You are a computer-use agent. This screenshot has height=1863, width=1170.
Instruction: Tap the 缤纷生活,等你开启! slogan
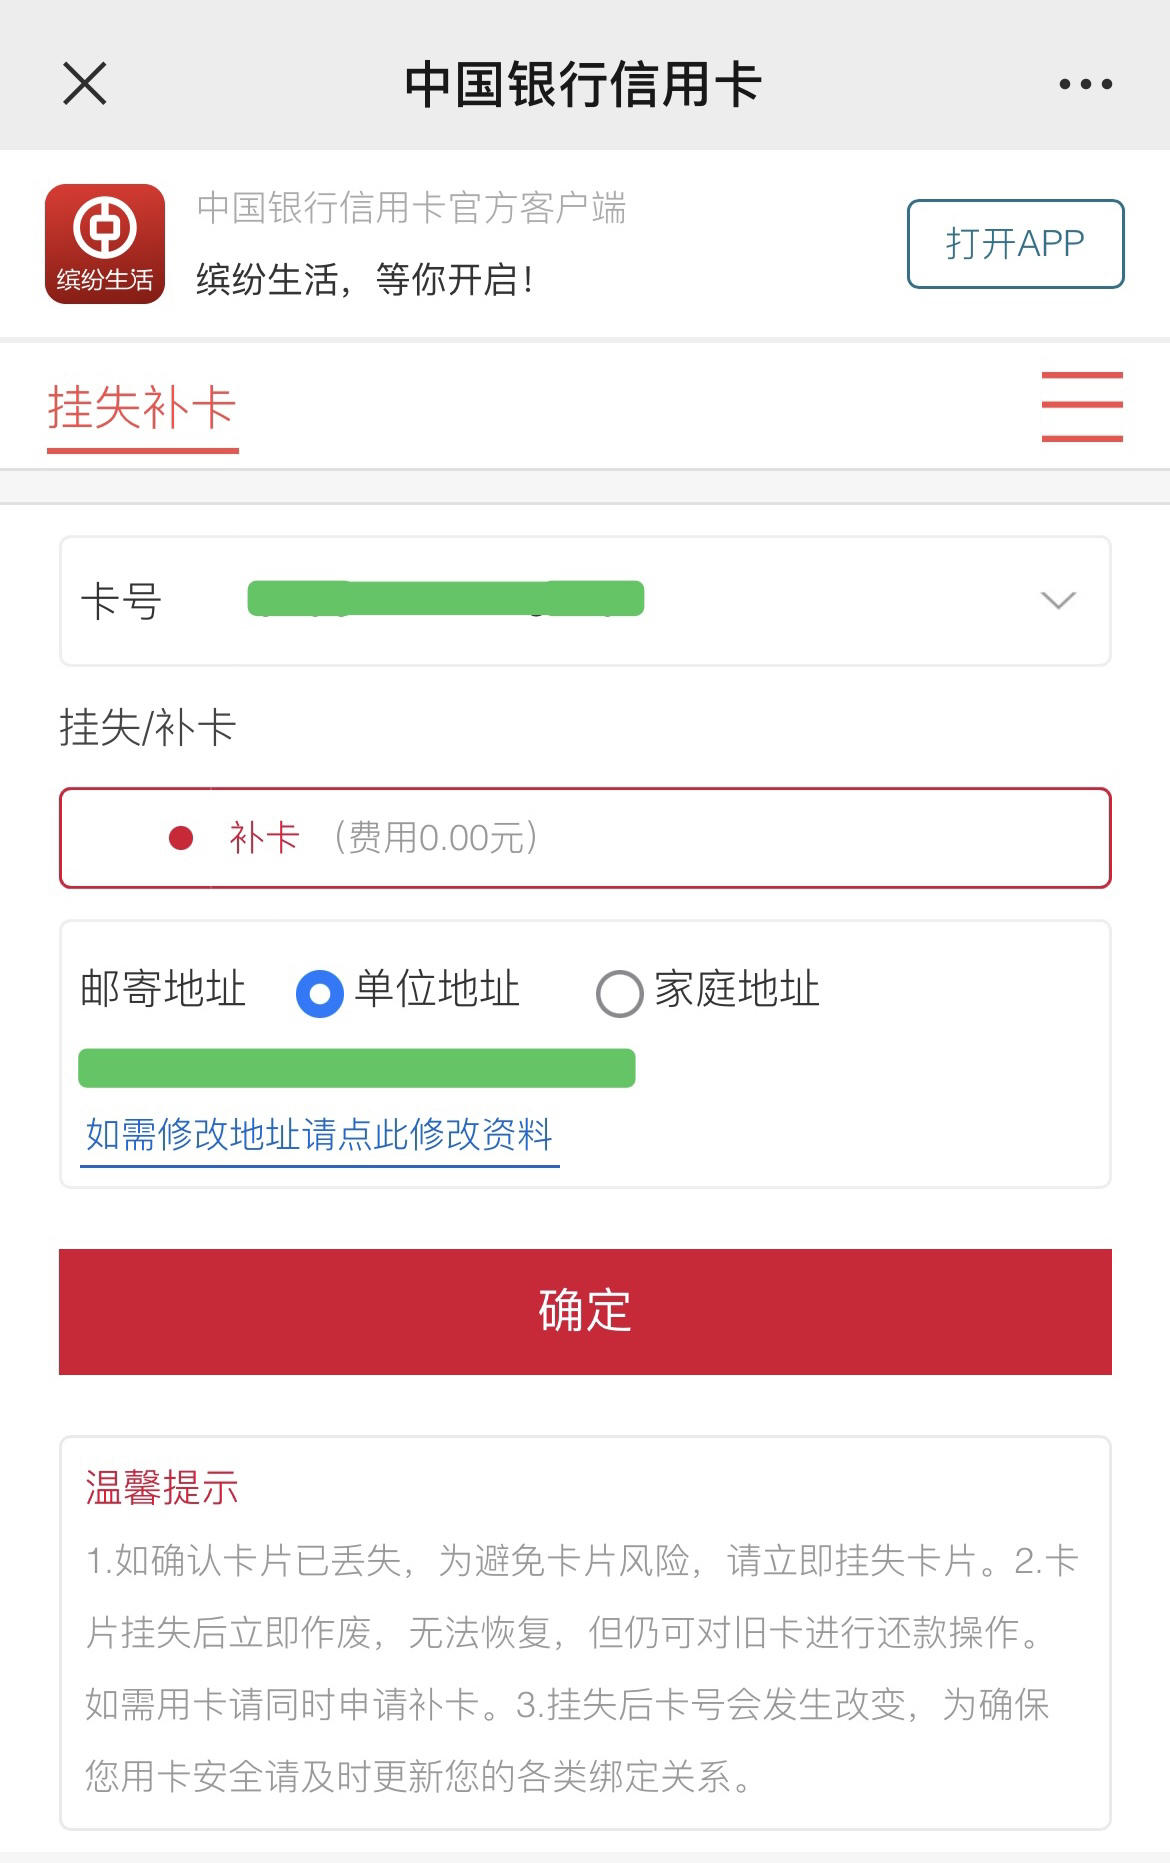(x=365, y=280)
